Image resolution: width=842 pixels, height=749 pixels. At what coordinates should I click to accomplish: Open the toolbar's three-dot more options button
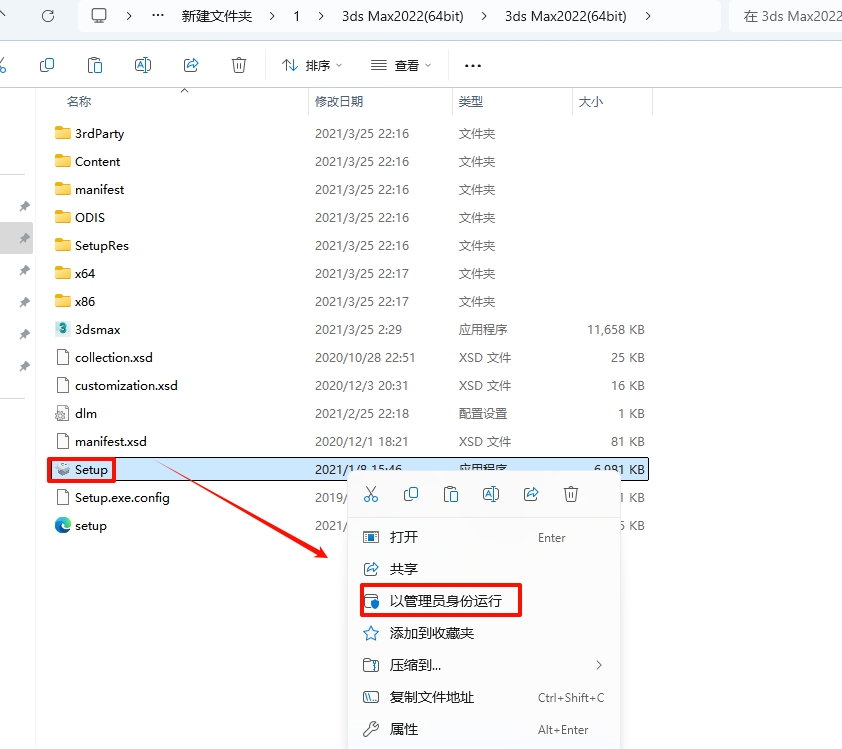tap(473, 65)
